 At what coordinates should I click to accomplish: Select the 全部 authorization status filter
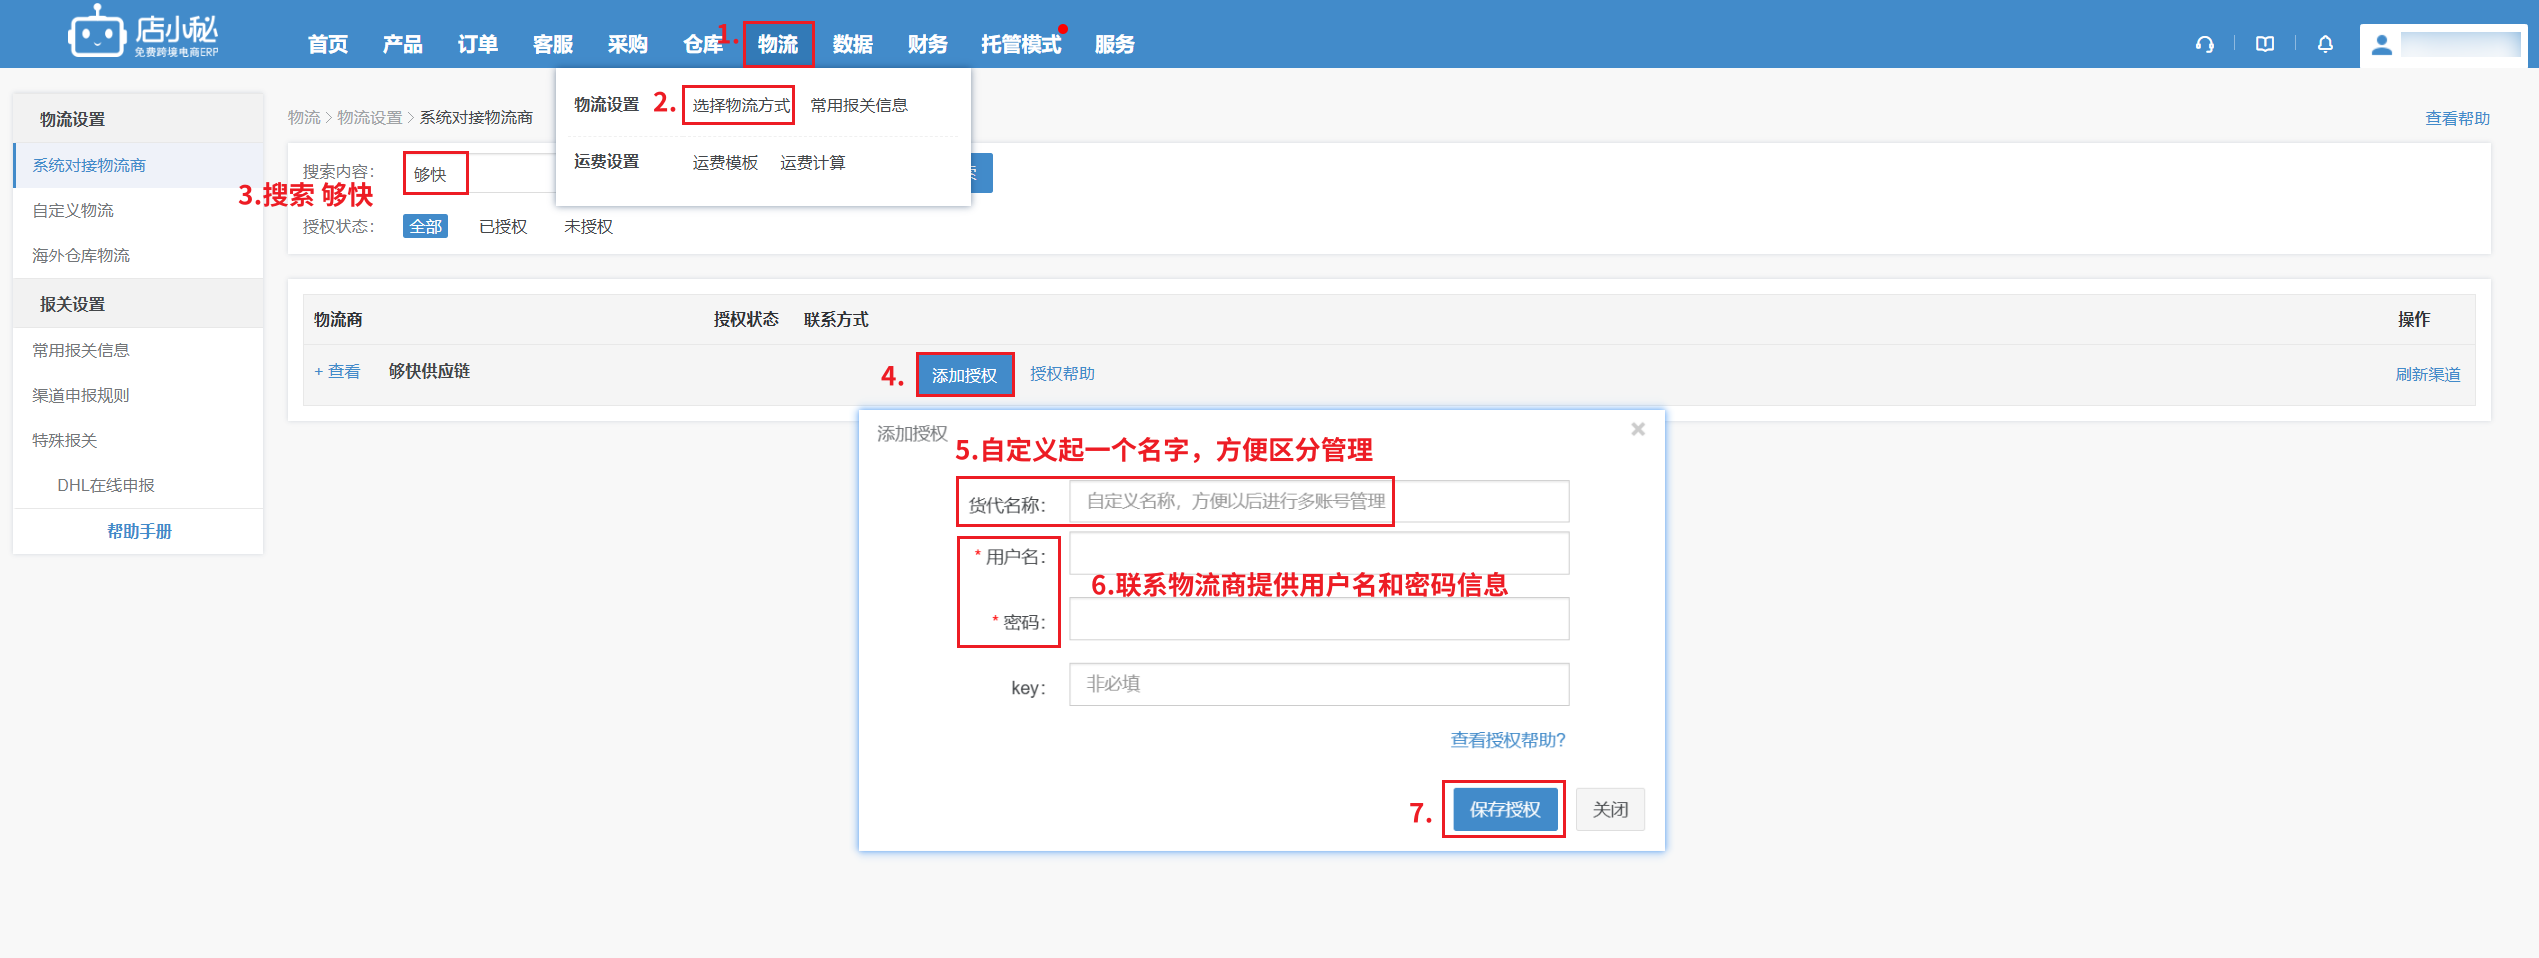point(425,227)
